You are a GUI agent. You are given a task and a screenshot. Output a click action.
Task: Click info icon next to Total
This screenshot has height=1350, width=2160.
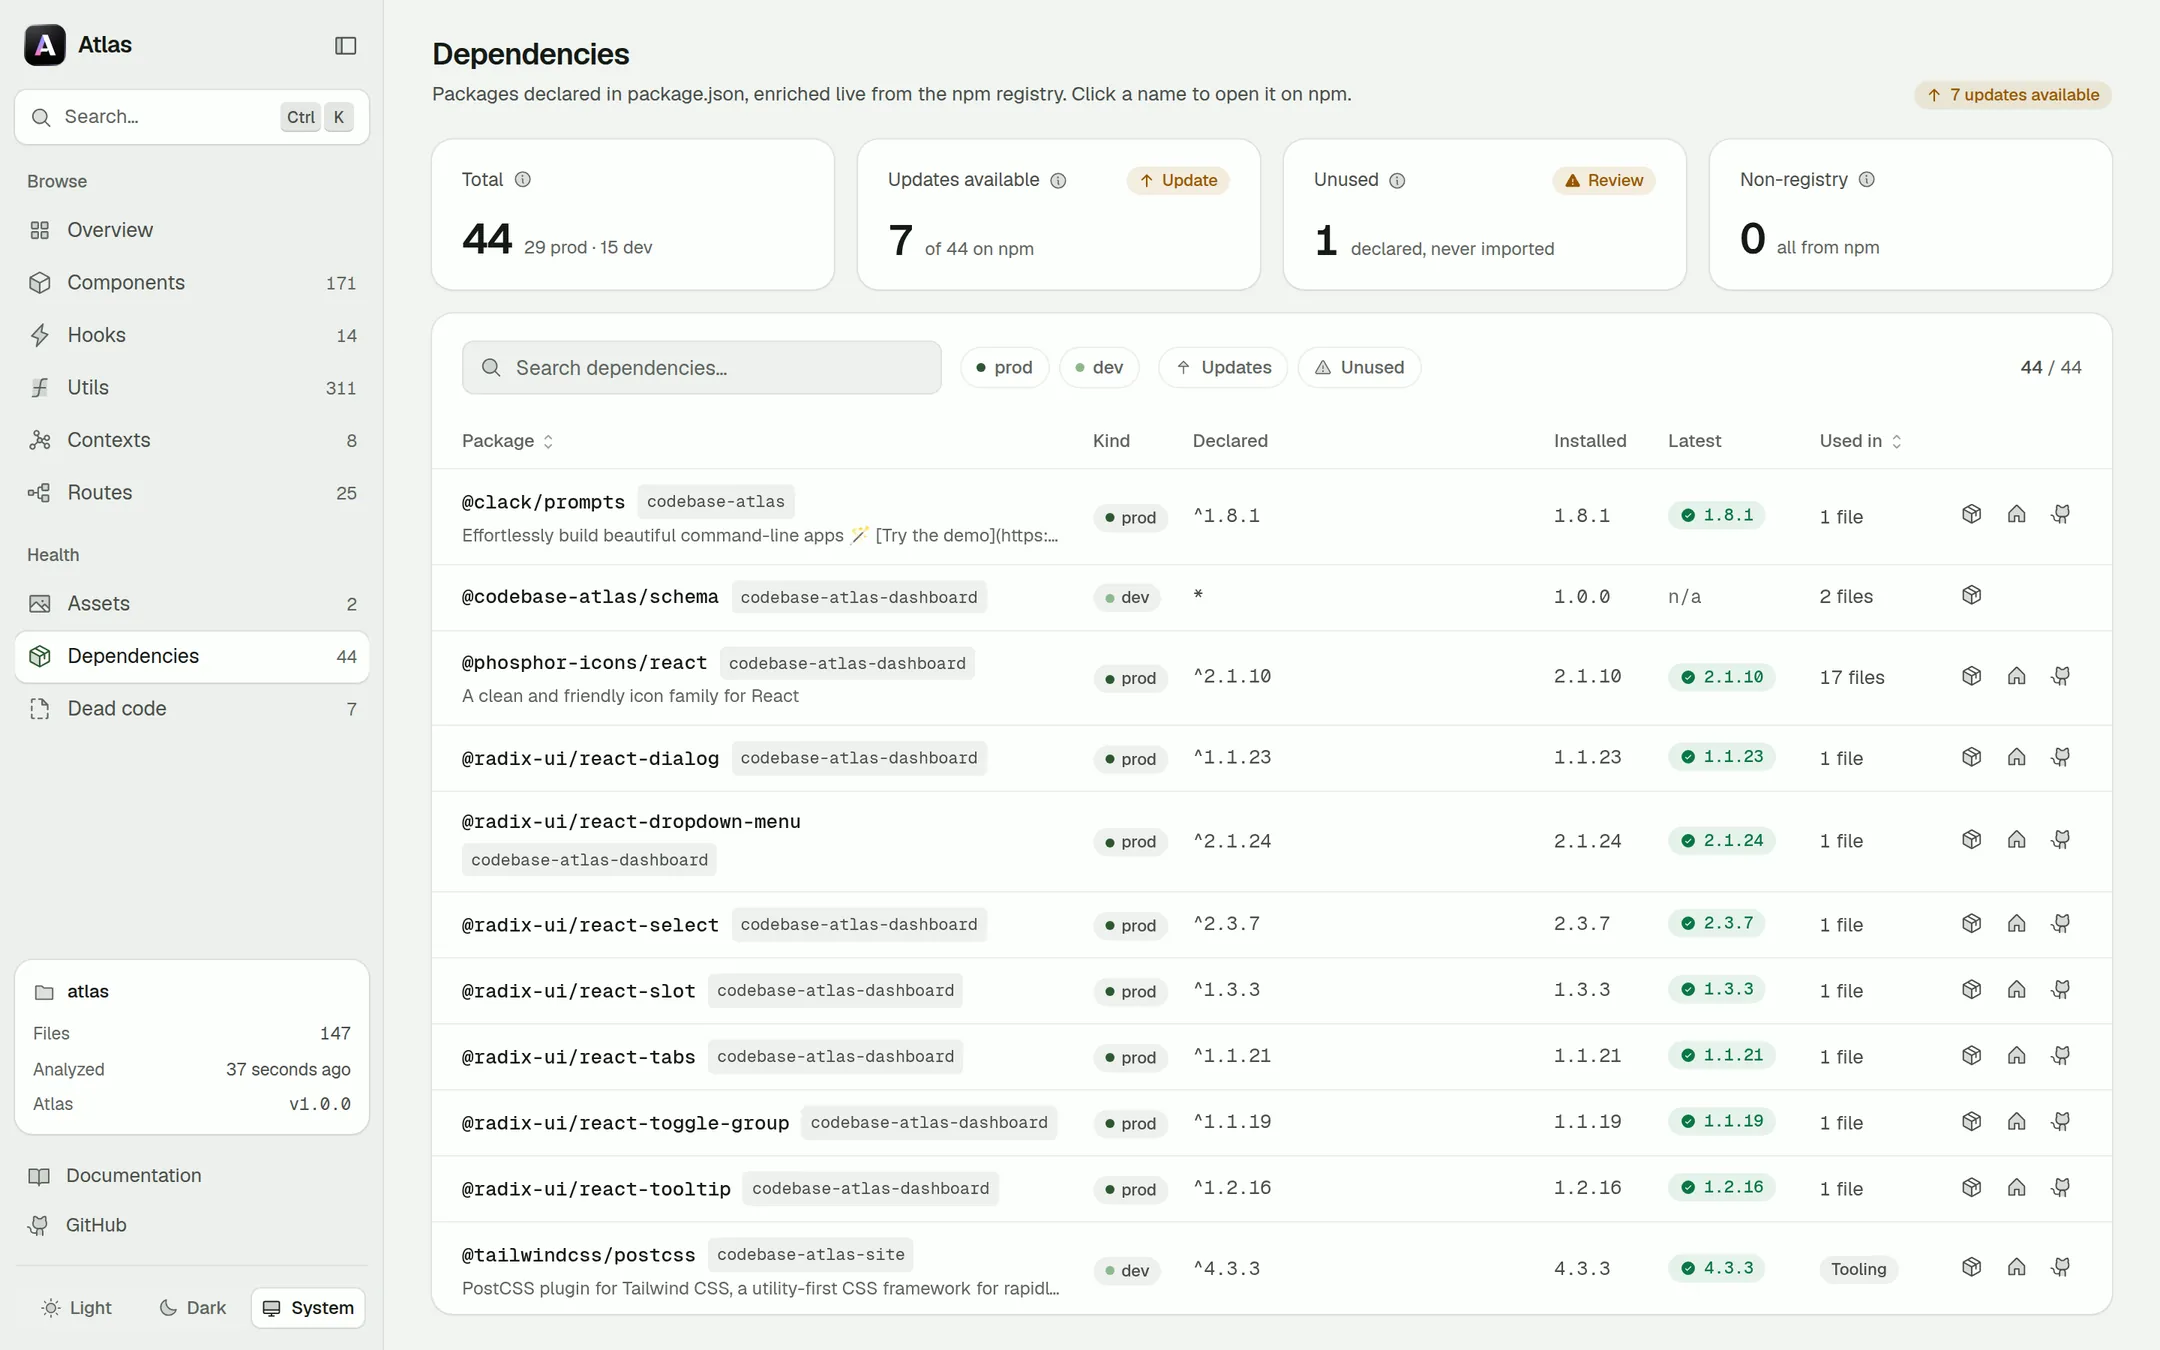[x=522, y=180]
